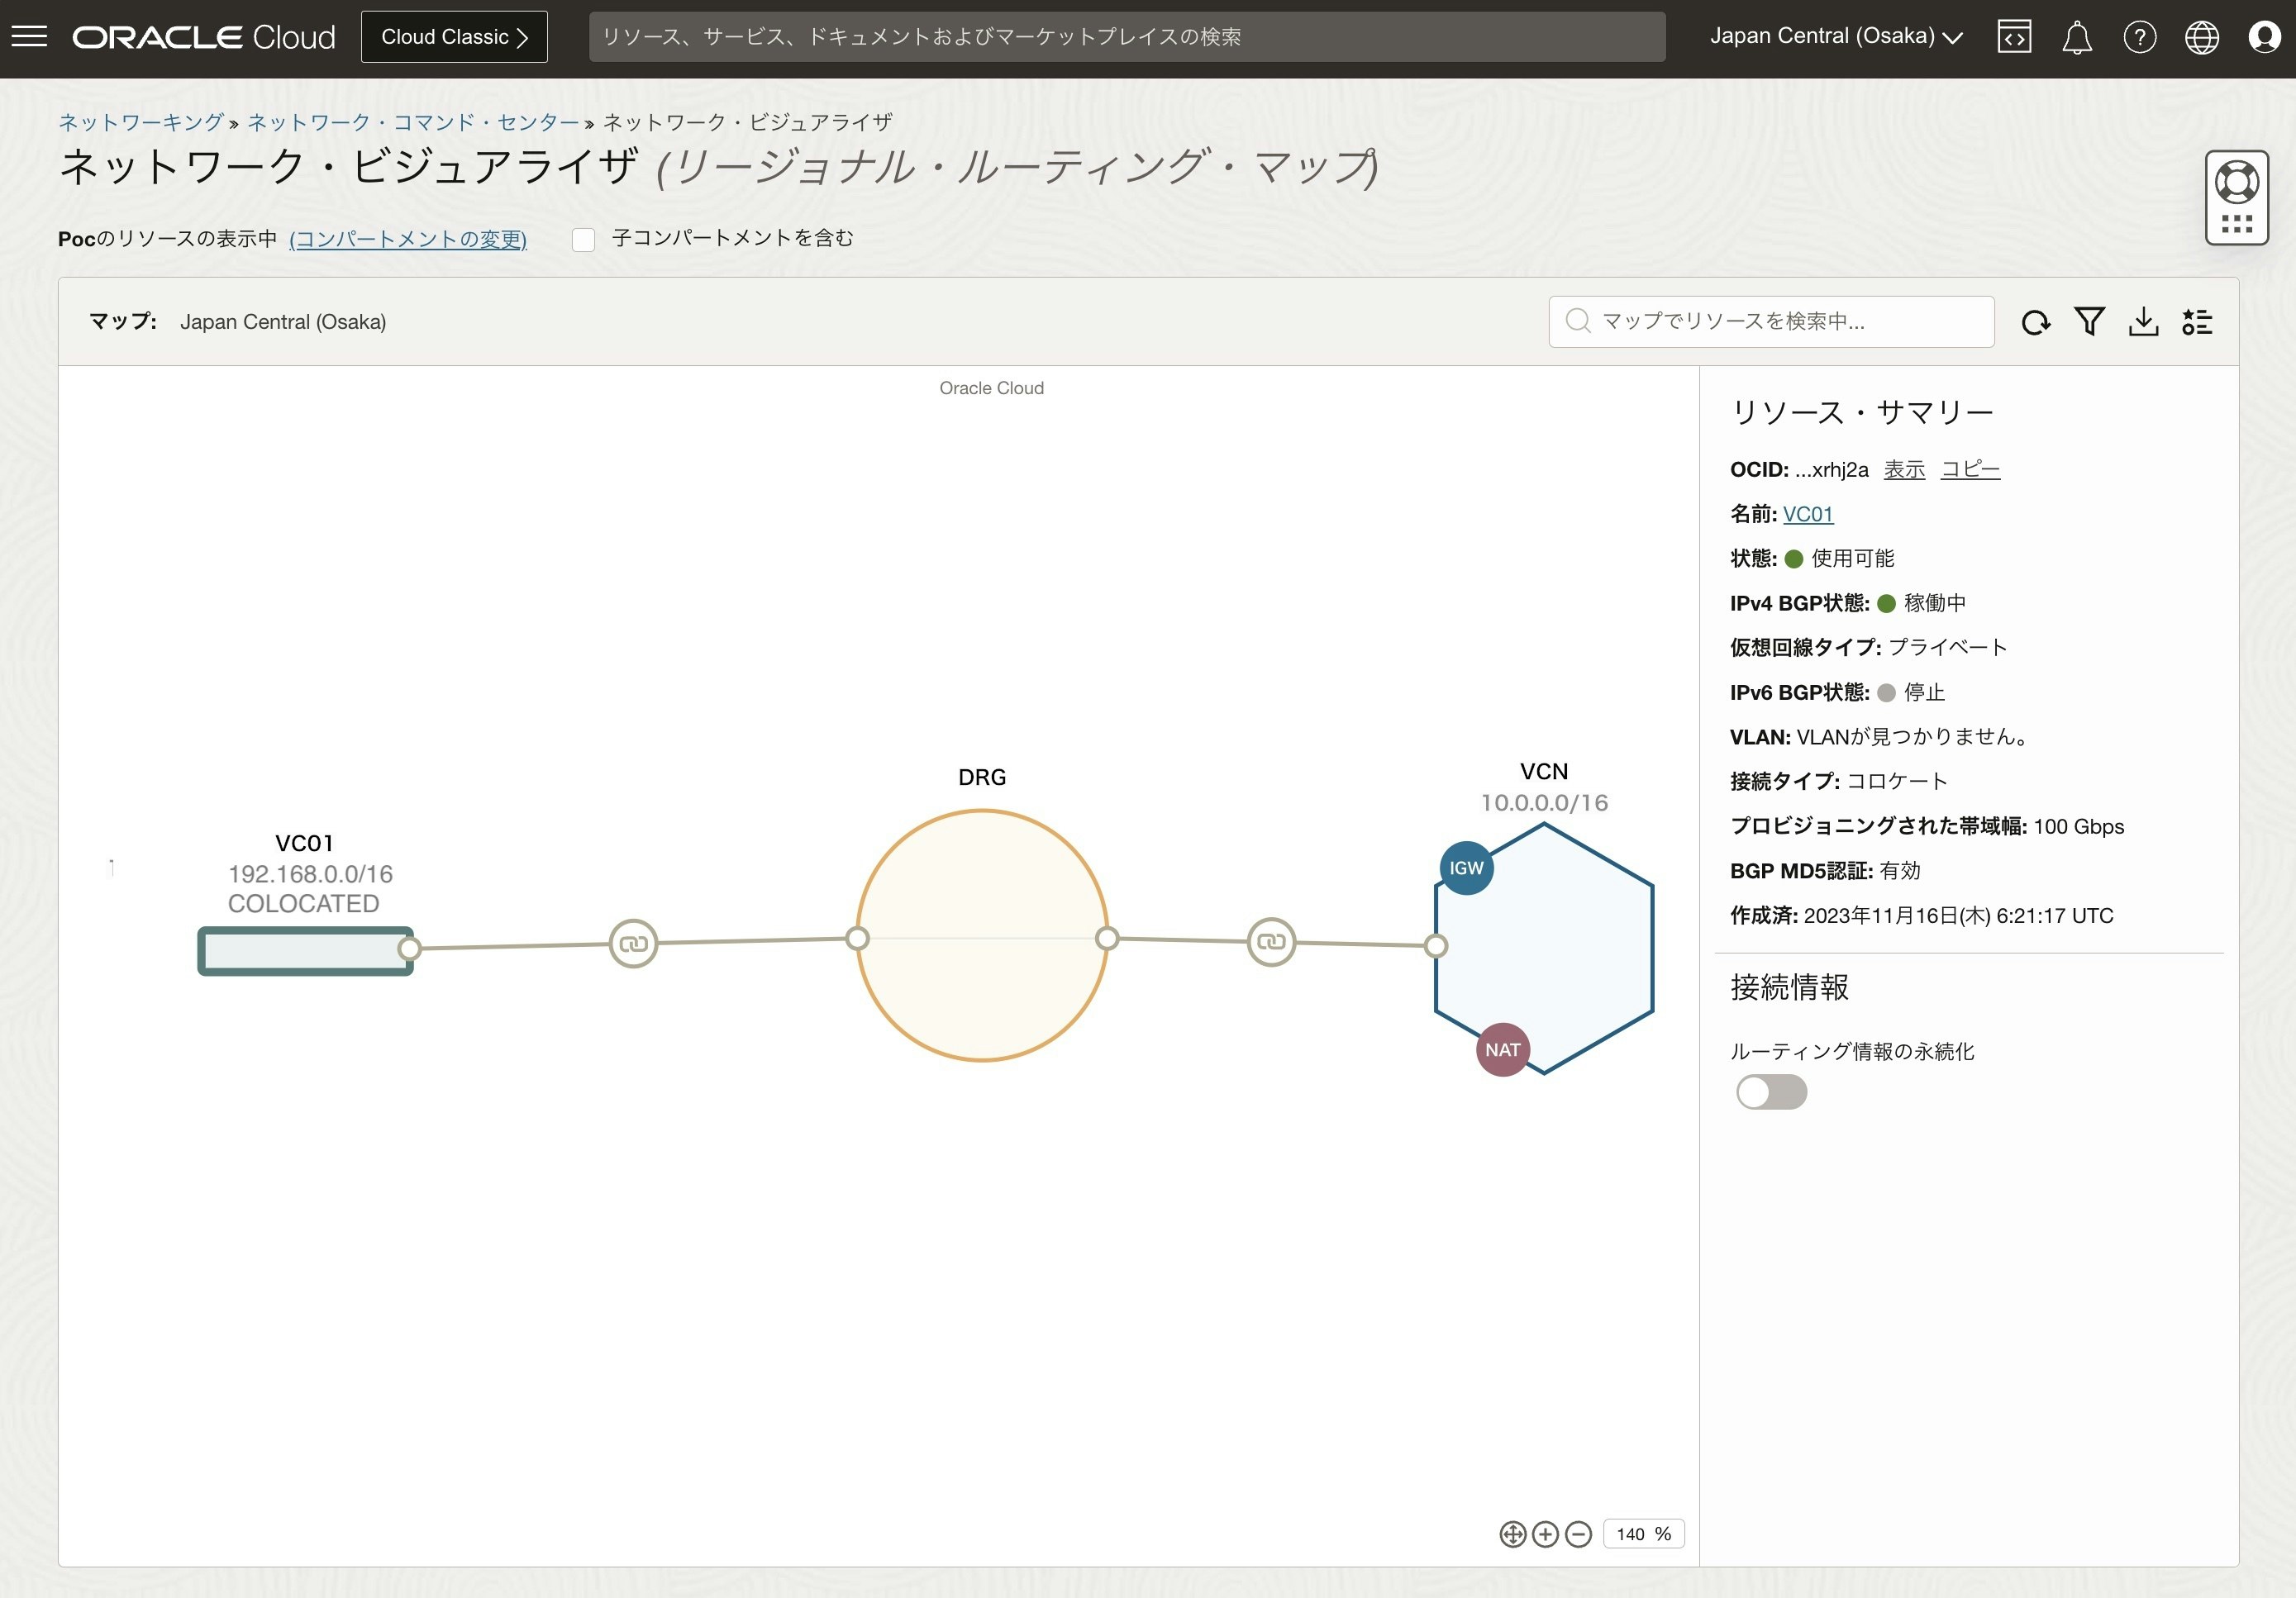Toggle ルーティング情報の永続化 switch
Image resolution: width=2296 pixels, height=1598 pixels.
tap(1771, 1092)
